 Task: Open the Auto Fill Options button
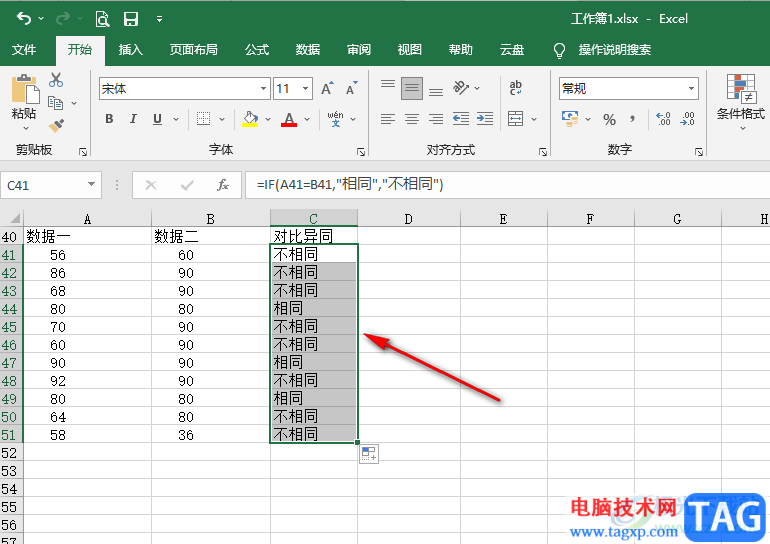tap(369, 454)
